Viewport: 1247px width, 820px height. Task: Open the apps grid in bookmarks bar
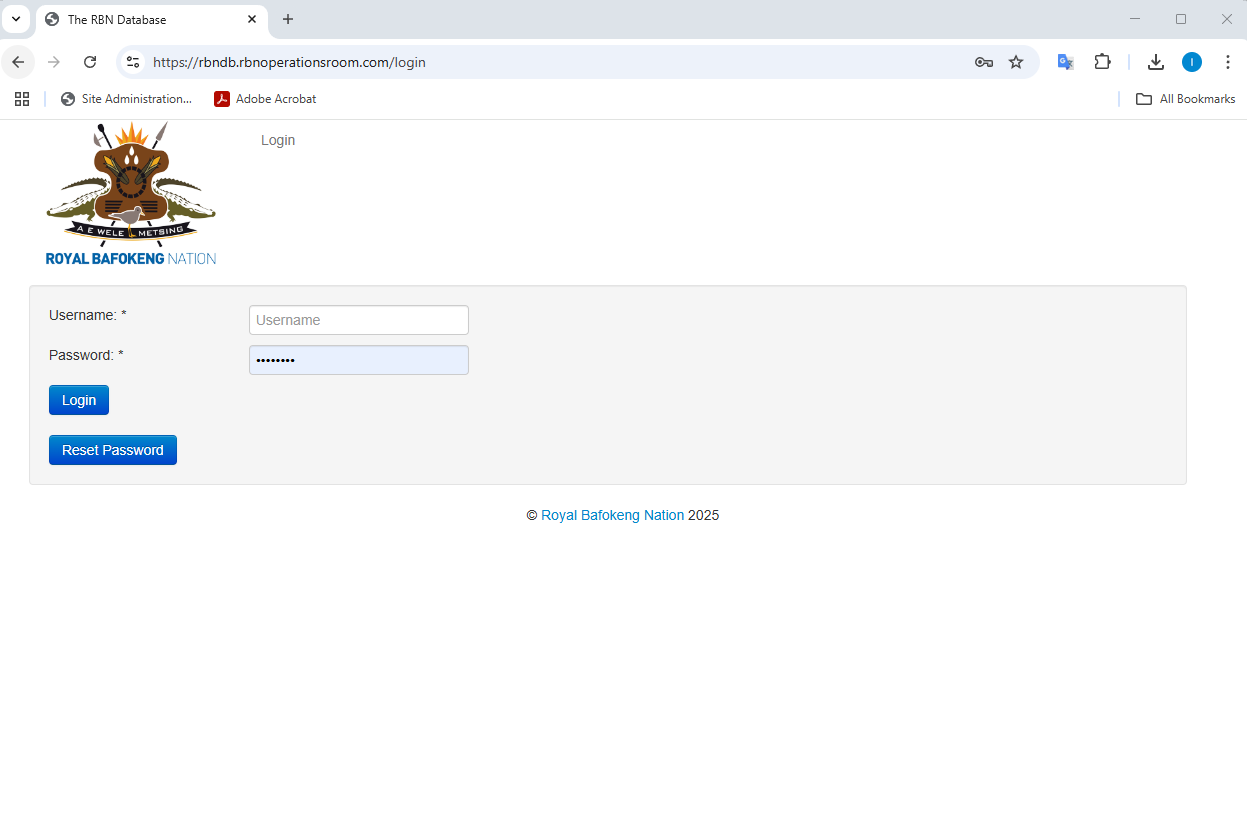(22, 99)
